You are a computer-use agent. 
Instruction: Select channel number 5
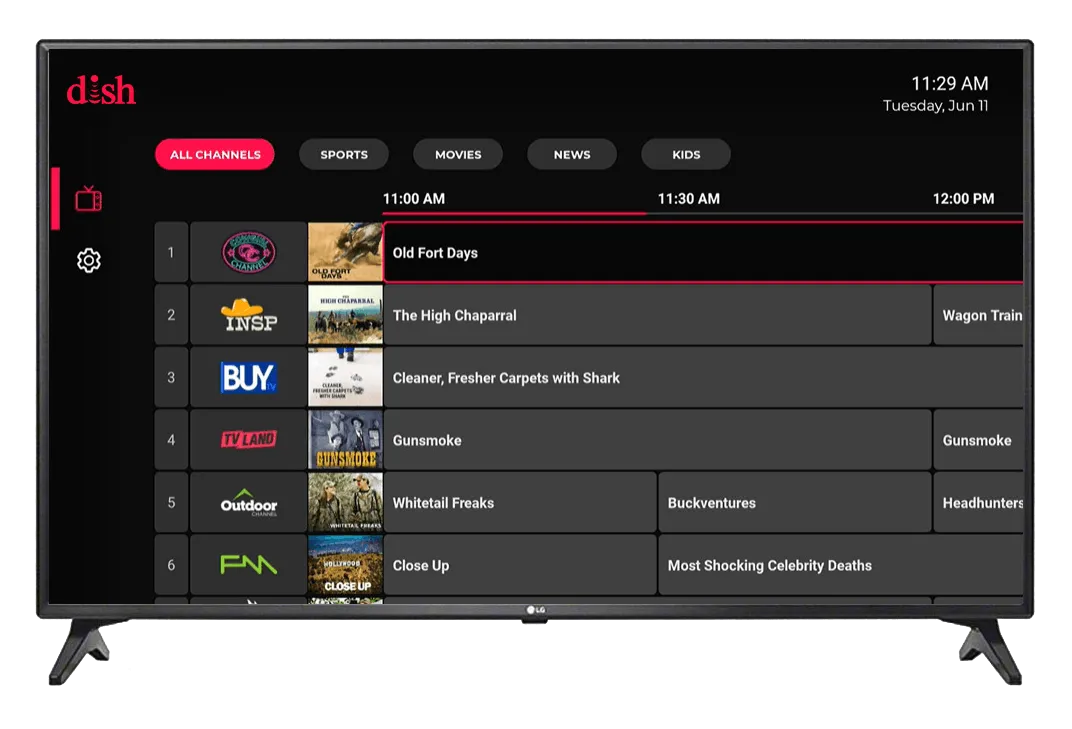pyautogui.click(x=171, y=503)
